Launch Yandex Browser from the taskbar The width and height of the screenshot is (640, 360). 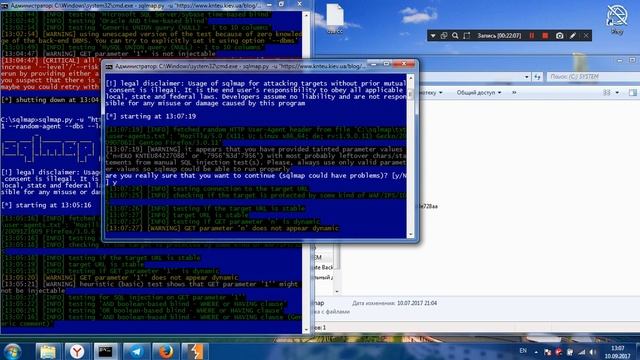pos(77,351)
